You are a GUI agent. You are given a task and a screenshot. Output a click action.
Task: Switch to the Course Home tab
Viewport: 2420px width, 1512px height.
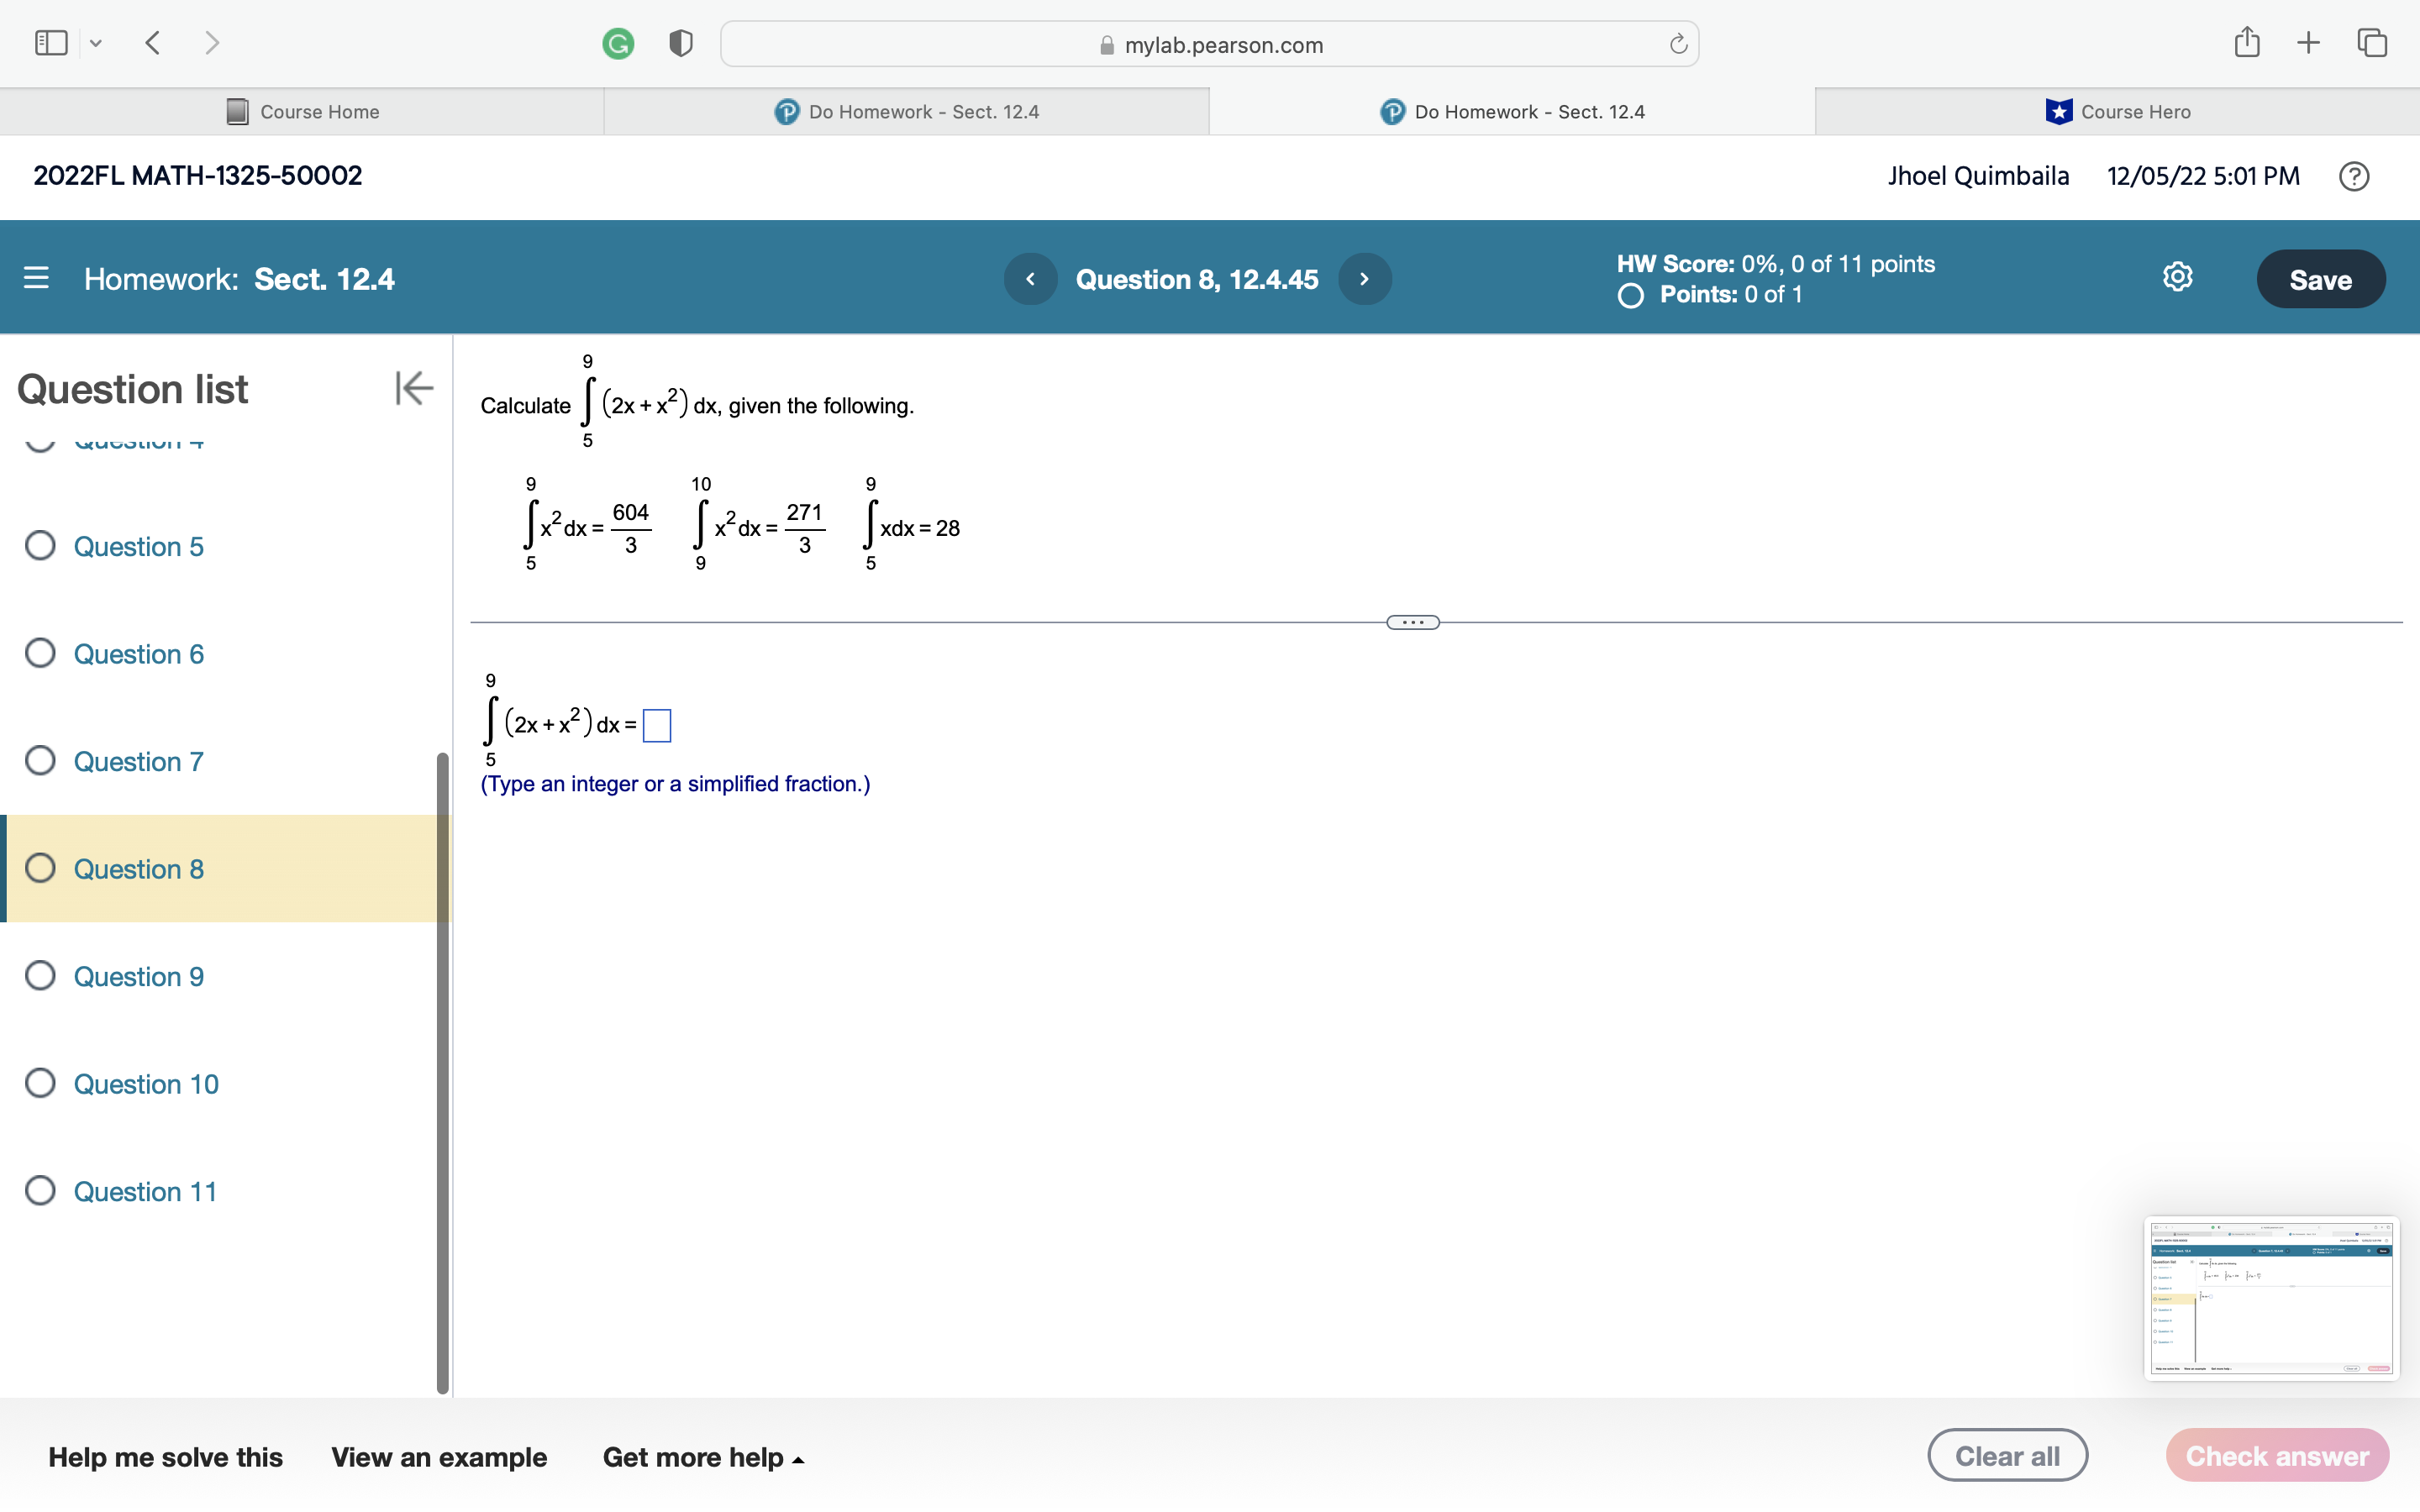pyautogui.click(x=303, y=112)
